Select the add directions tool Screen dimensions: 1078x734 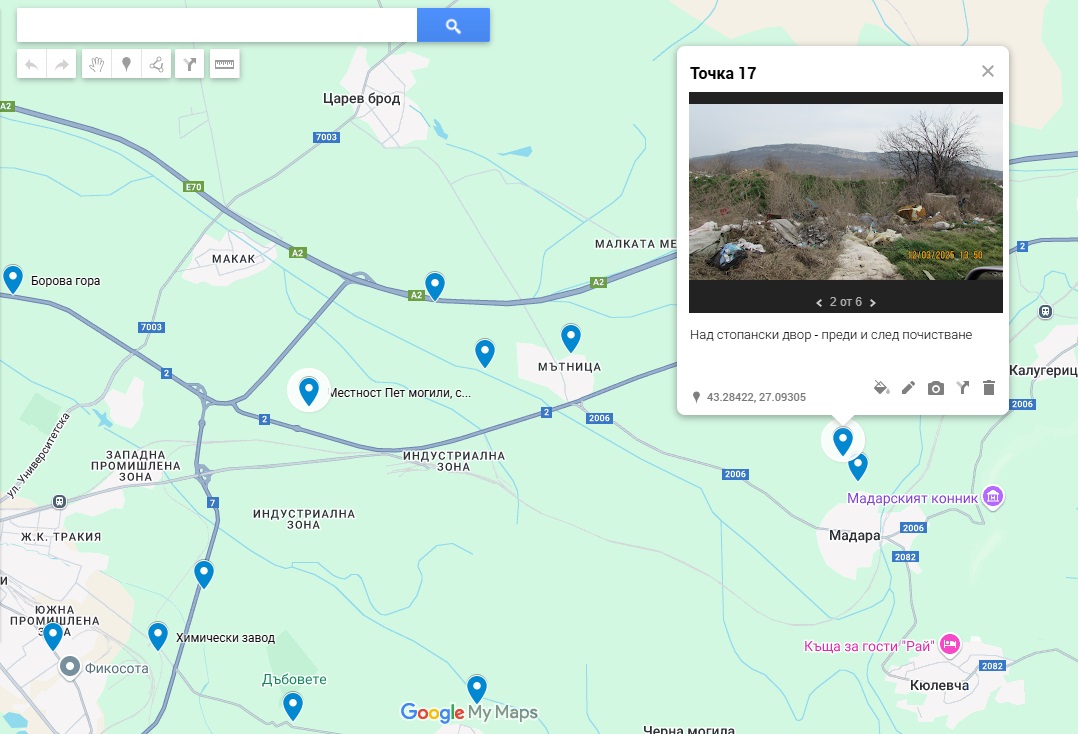click(189, 65)
